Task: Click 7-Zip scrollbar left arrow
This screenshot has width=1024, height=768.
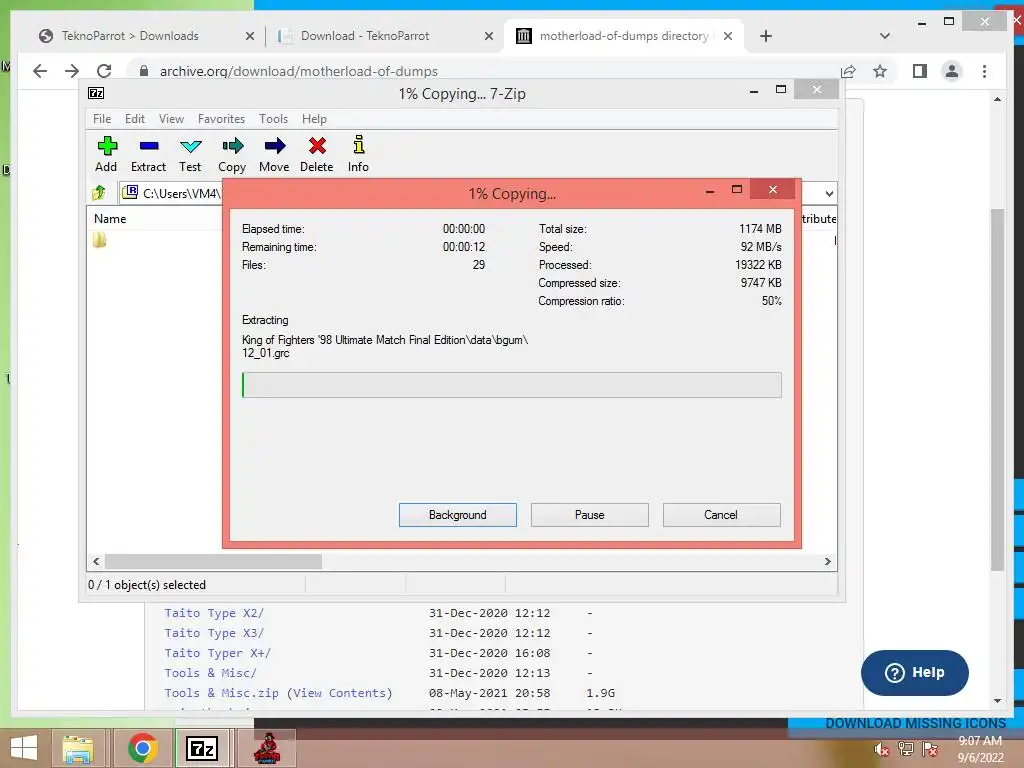Action: [x=96, y=562]
